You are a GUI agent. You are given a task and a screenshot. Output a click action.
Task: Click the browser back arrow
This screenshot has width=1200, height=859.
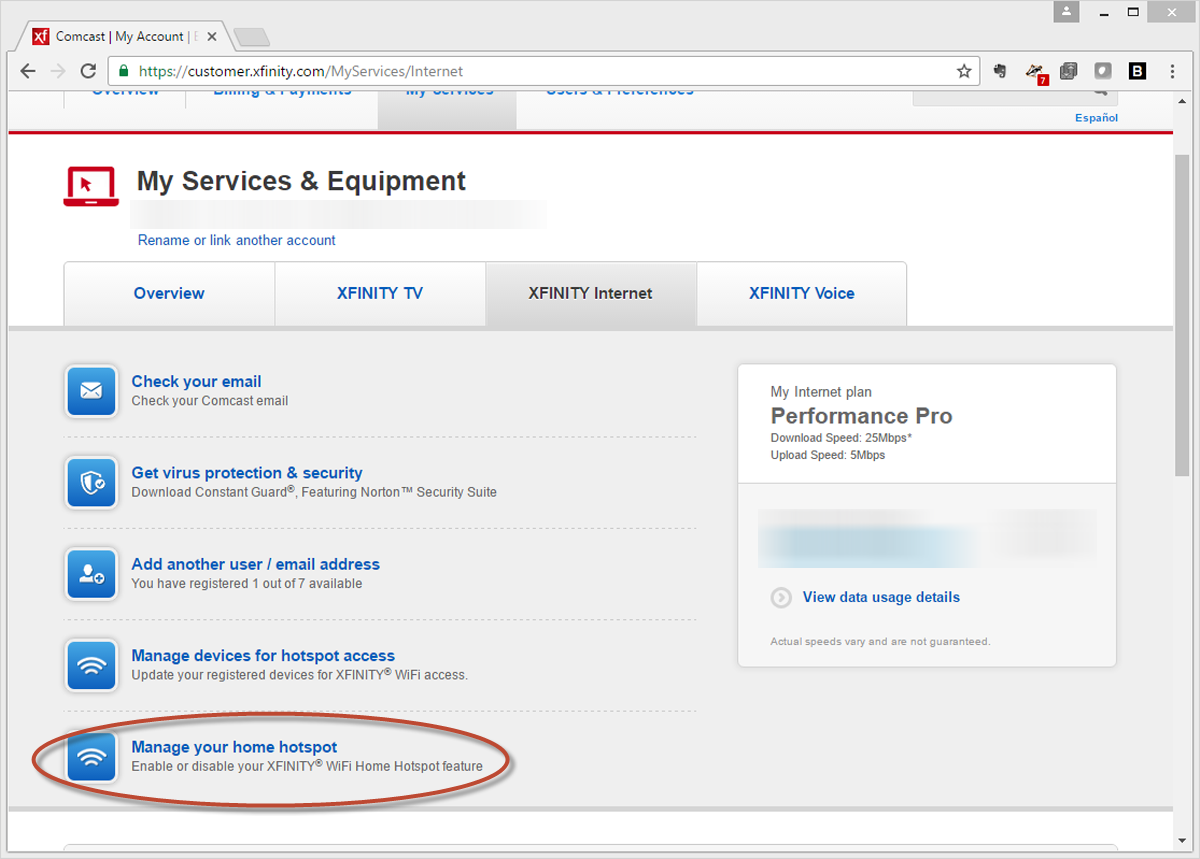click(28, 71)
